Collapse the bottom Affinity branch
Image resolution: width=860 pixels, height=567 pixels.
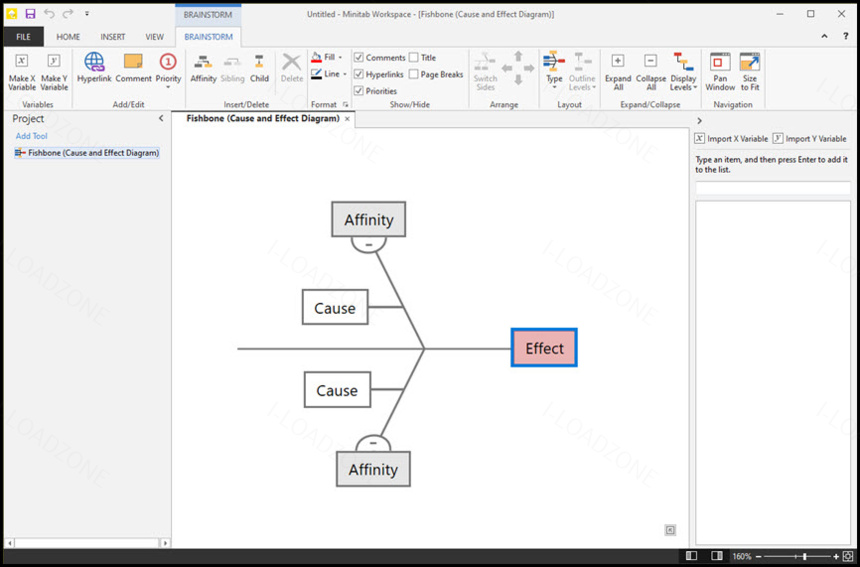point(373,443)
